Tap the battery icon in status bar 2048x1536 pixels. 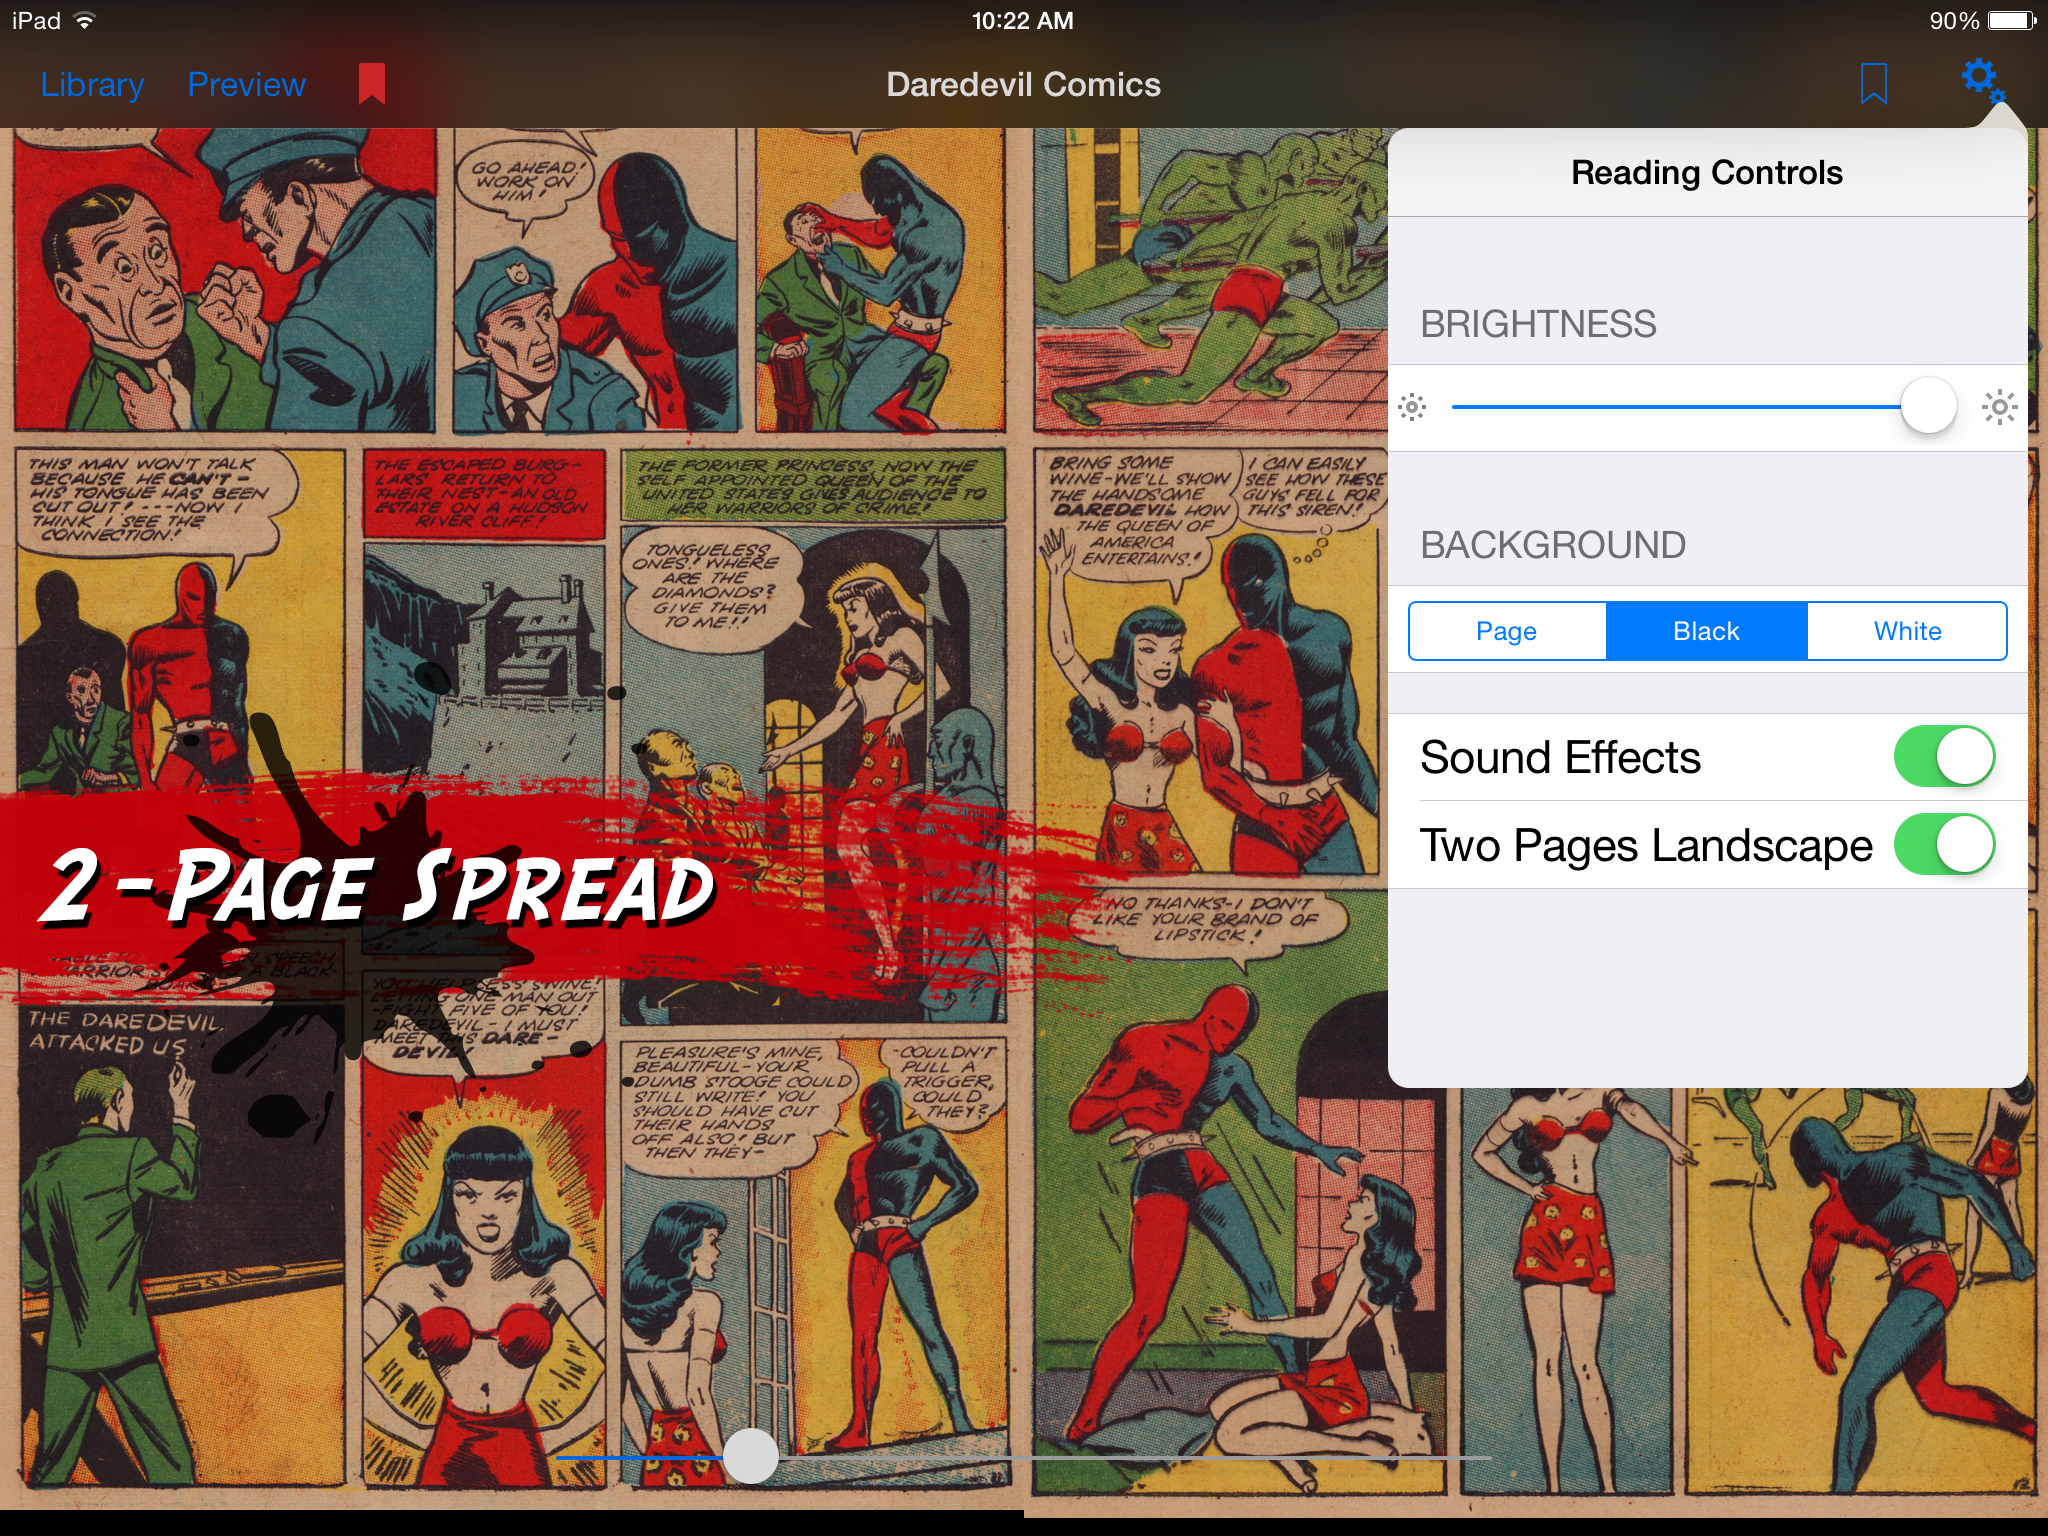point(2012,20)
